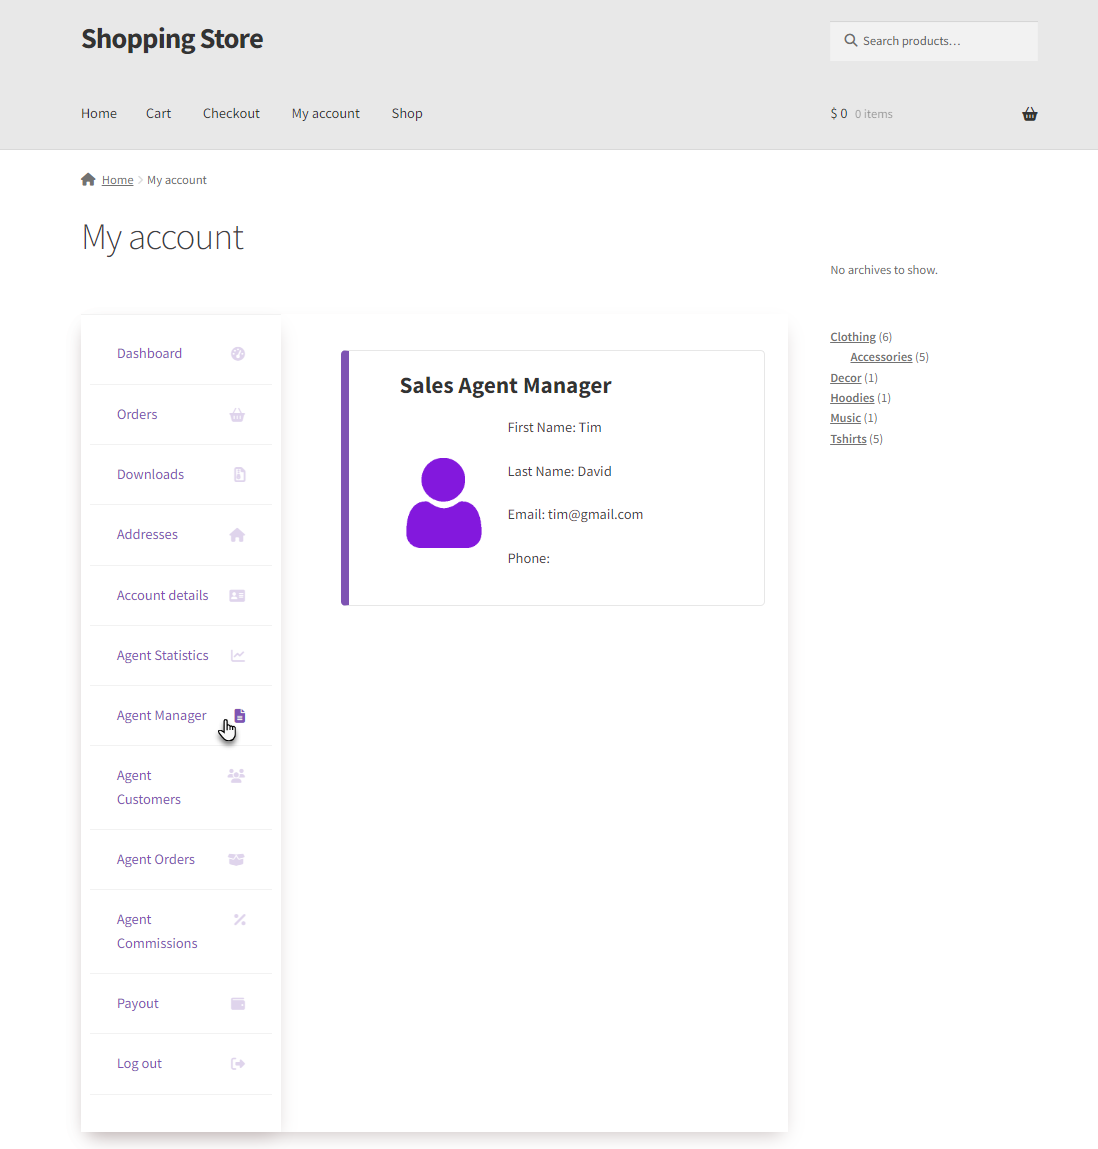Open the Decor category link
The image size is (1098, 1149).
click(846, 377)
